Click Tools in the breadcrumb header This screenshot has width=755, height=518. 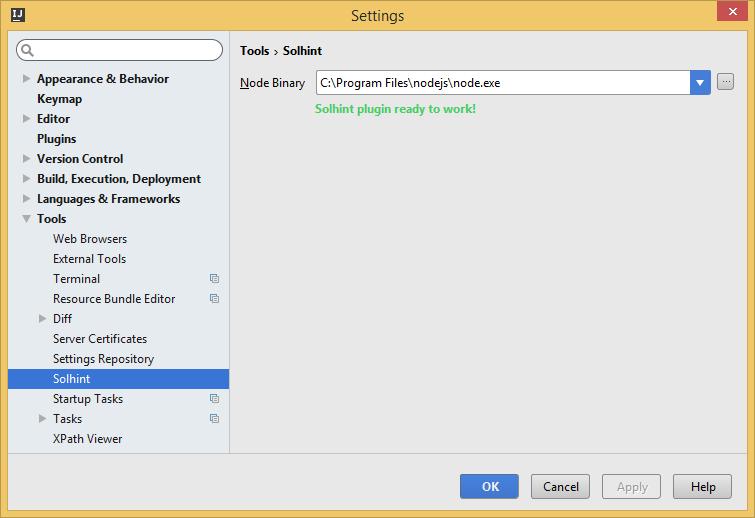coord(255,51)
